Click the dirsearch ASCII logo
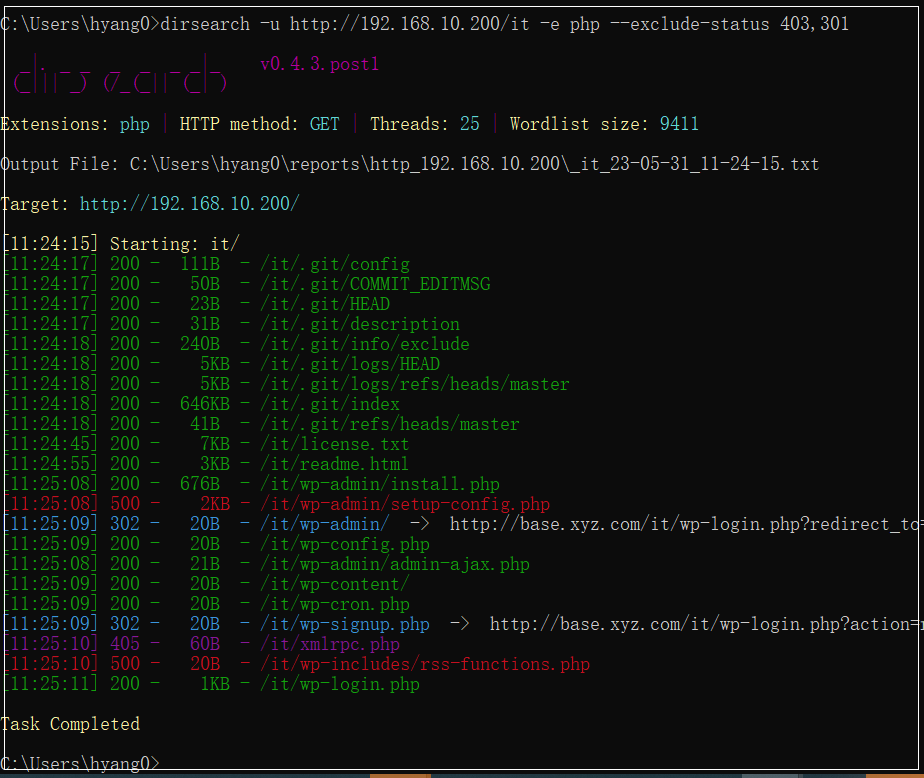Screen dimensions: 924x778 (x=120, y=75)
